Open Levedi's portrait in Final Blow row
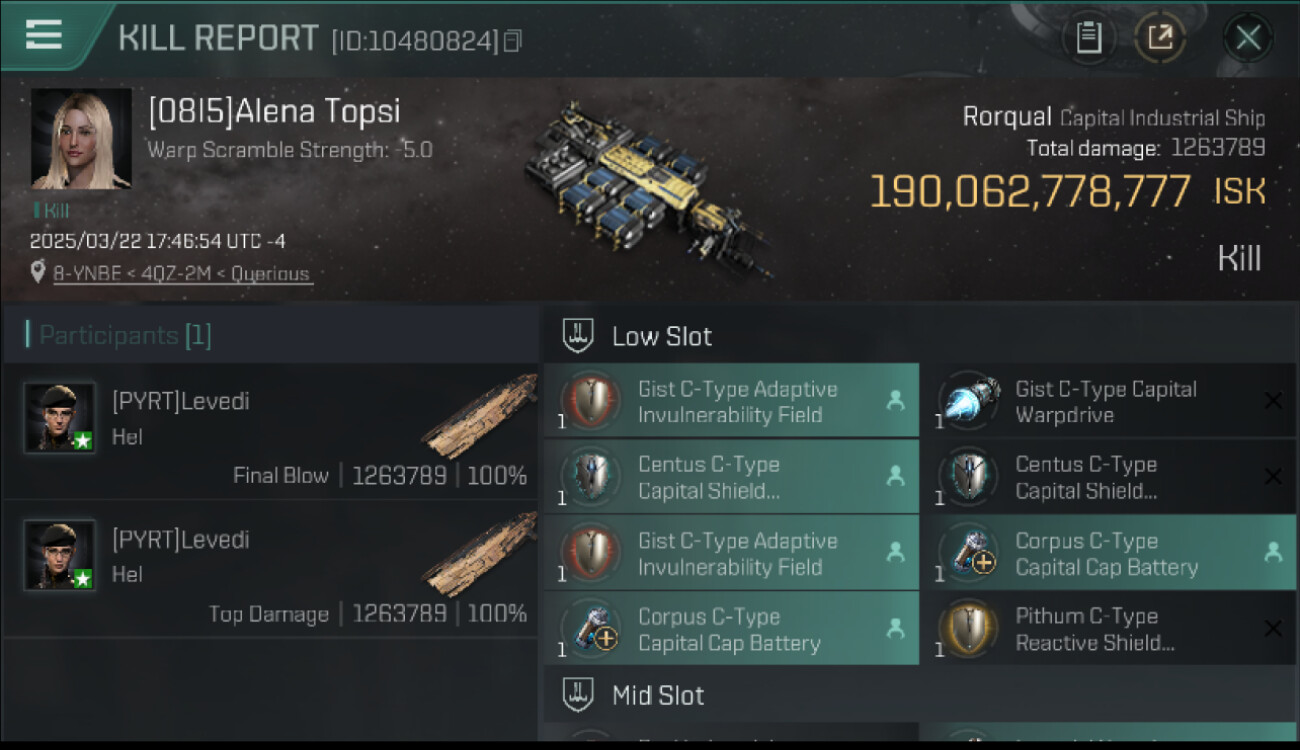The width and height of the screenshot is (1300, 750). 60,417
